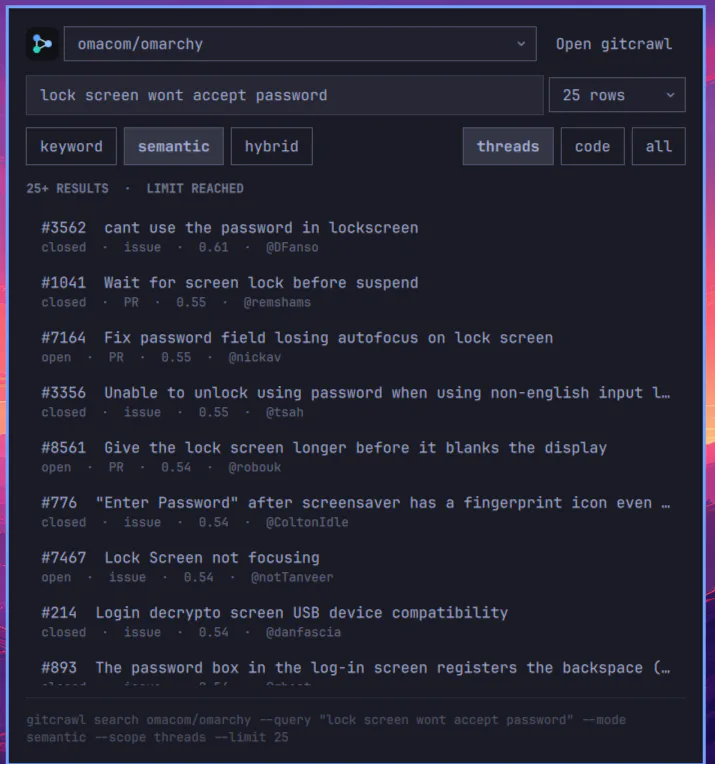This screenshot has height=764, width=715.
Task: Switch search mode to keyword
Action: (71, 146)
